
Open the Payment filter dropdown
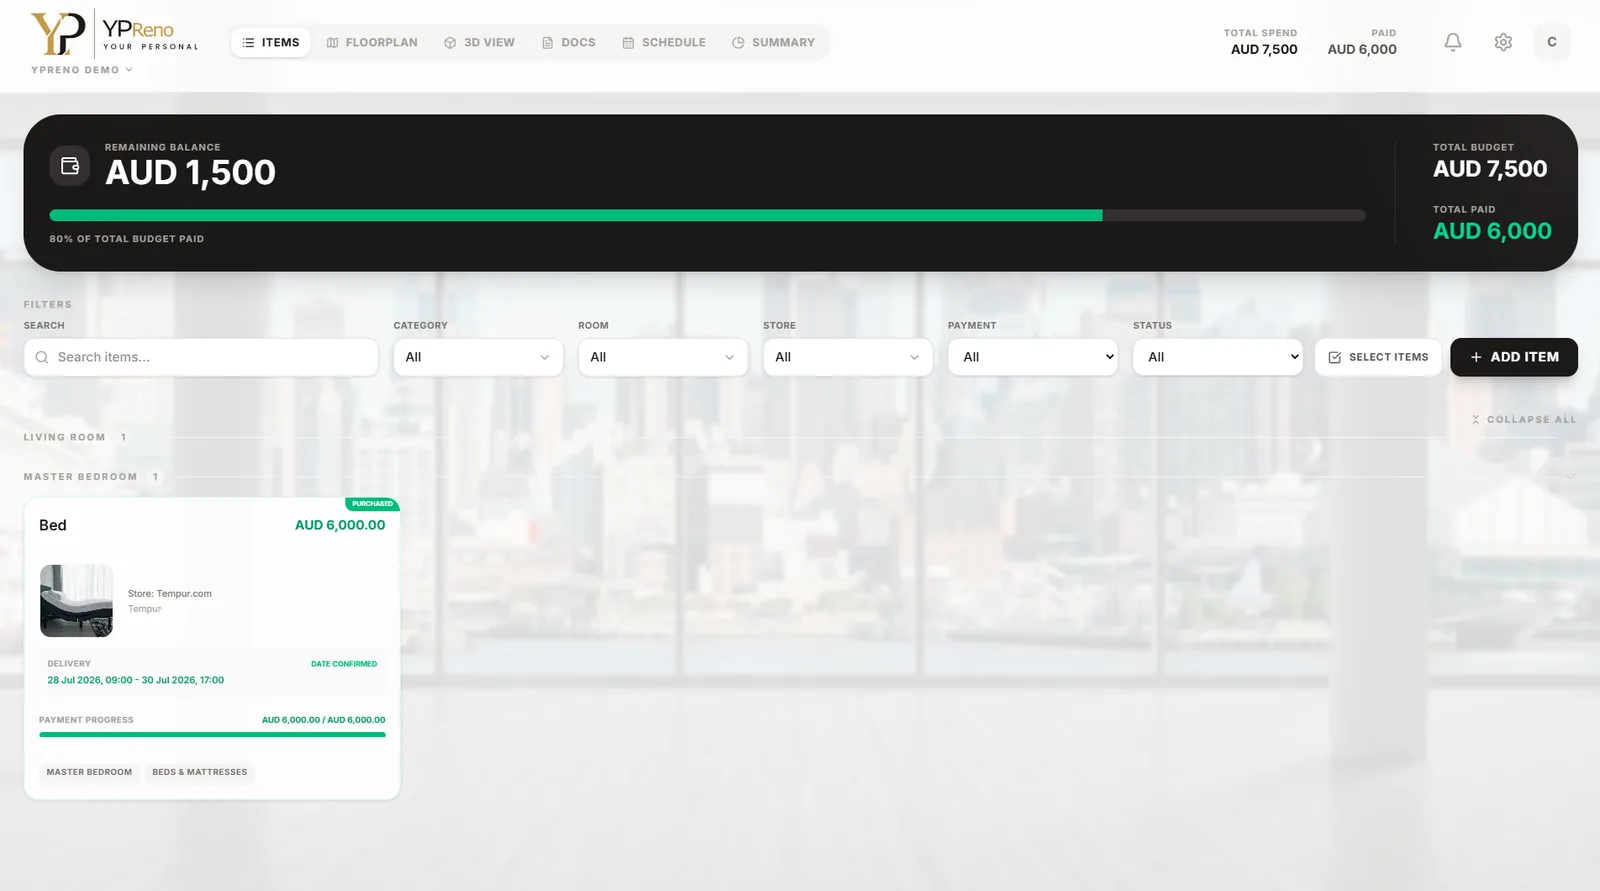pyautogui.click(x=1033, y=357)
